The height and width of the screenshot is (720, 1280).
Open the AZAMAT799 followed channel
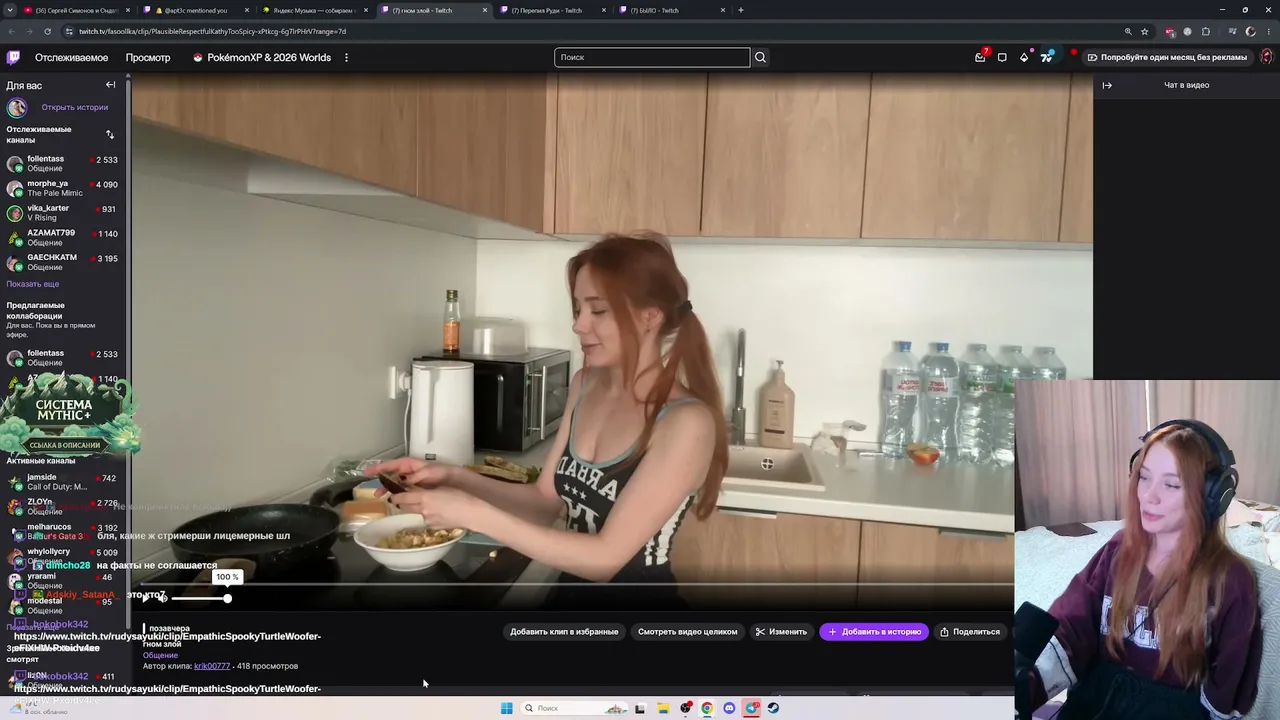click(x=62, y=238)
